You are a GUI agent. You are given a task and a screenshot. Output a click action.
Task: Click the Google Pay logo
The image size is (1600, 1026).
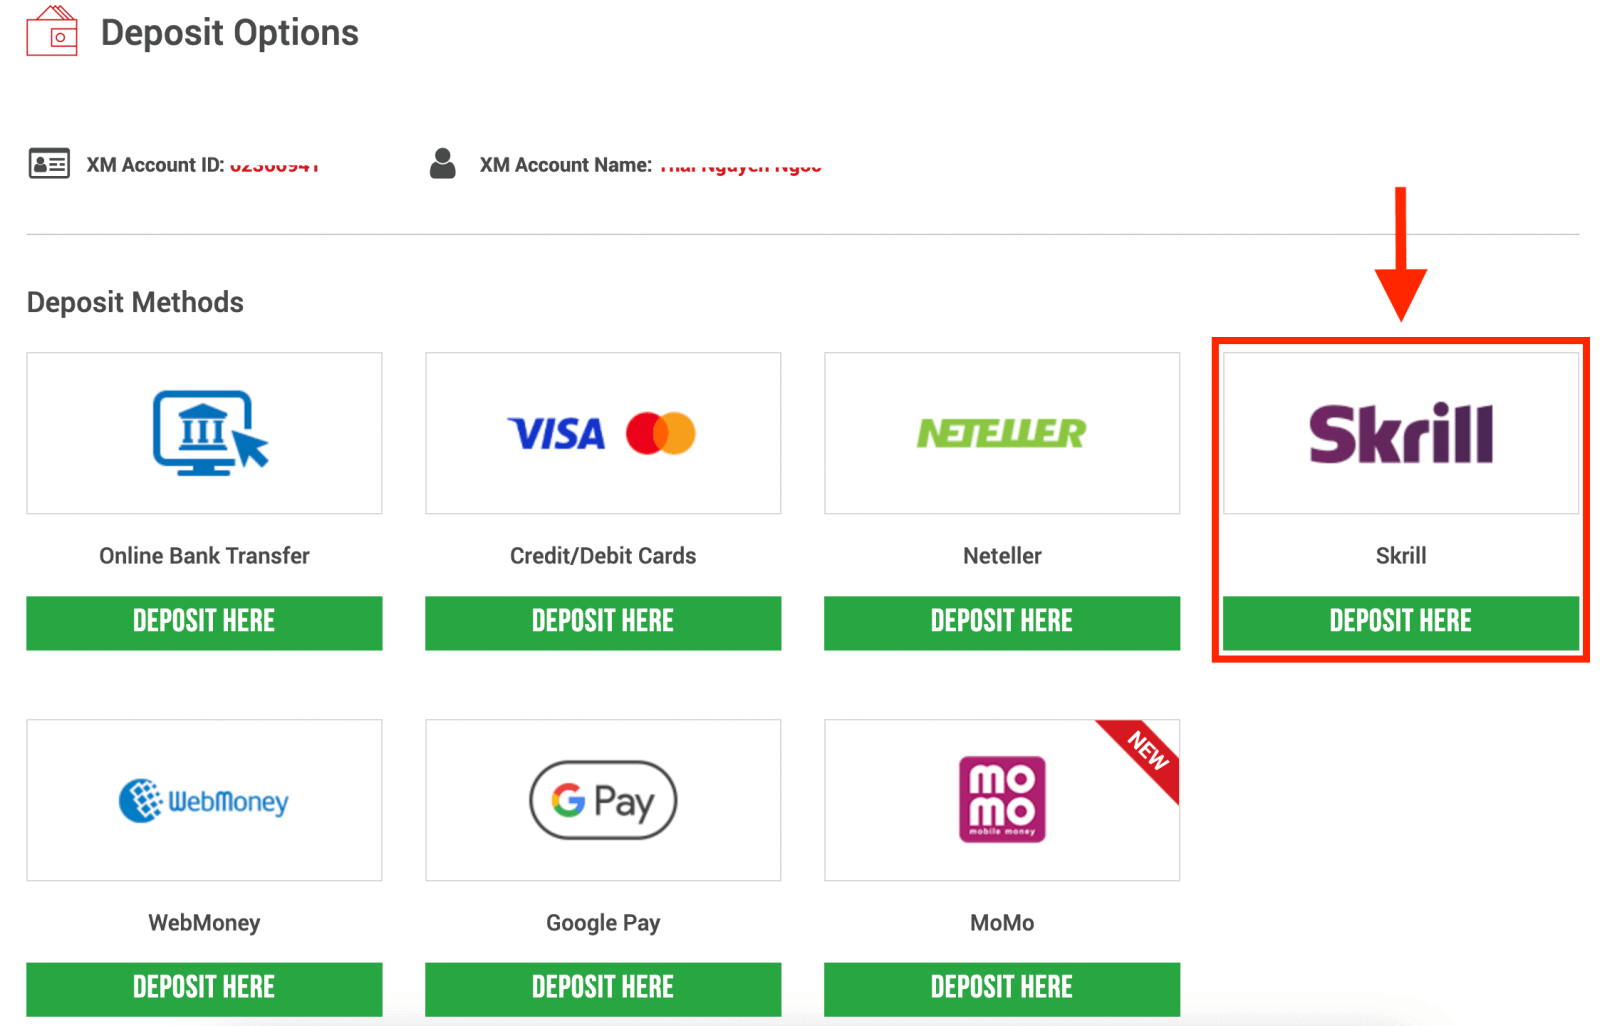602,800
